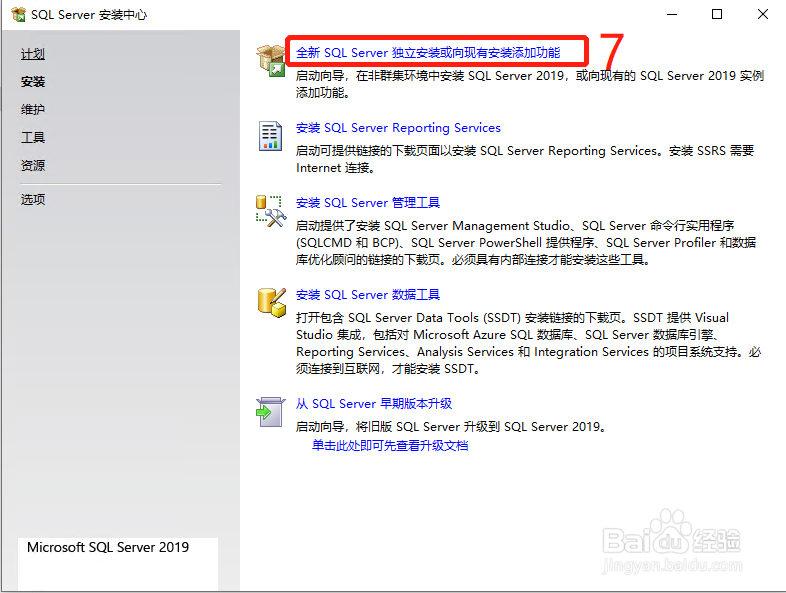Image resolution: width=786 pixels, height=593 pixels.
Task: Click the upgrade from earlier version icon
Action: click(270, 412)
